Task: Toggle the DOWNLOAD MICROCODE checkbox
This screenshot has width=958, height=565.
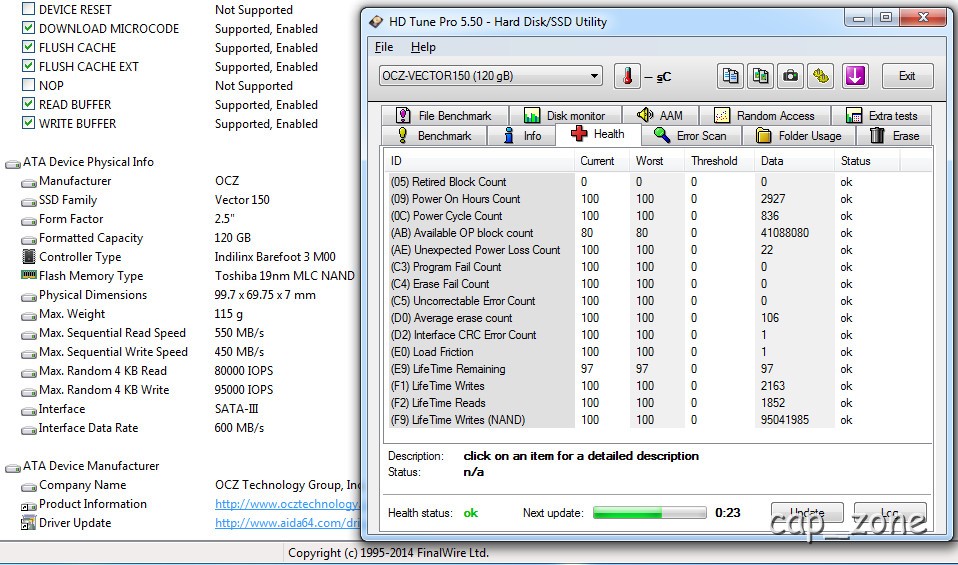Action: [x=28, y=28]
